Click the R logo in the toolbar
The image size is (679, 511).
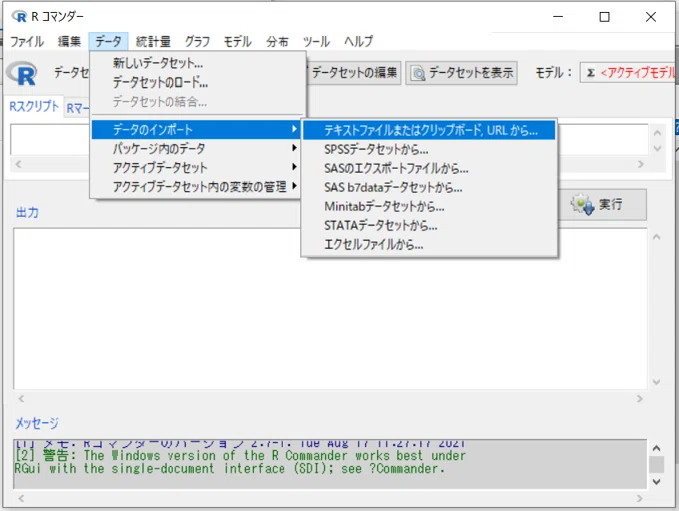23,73
